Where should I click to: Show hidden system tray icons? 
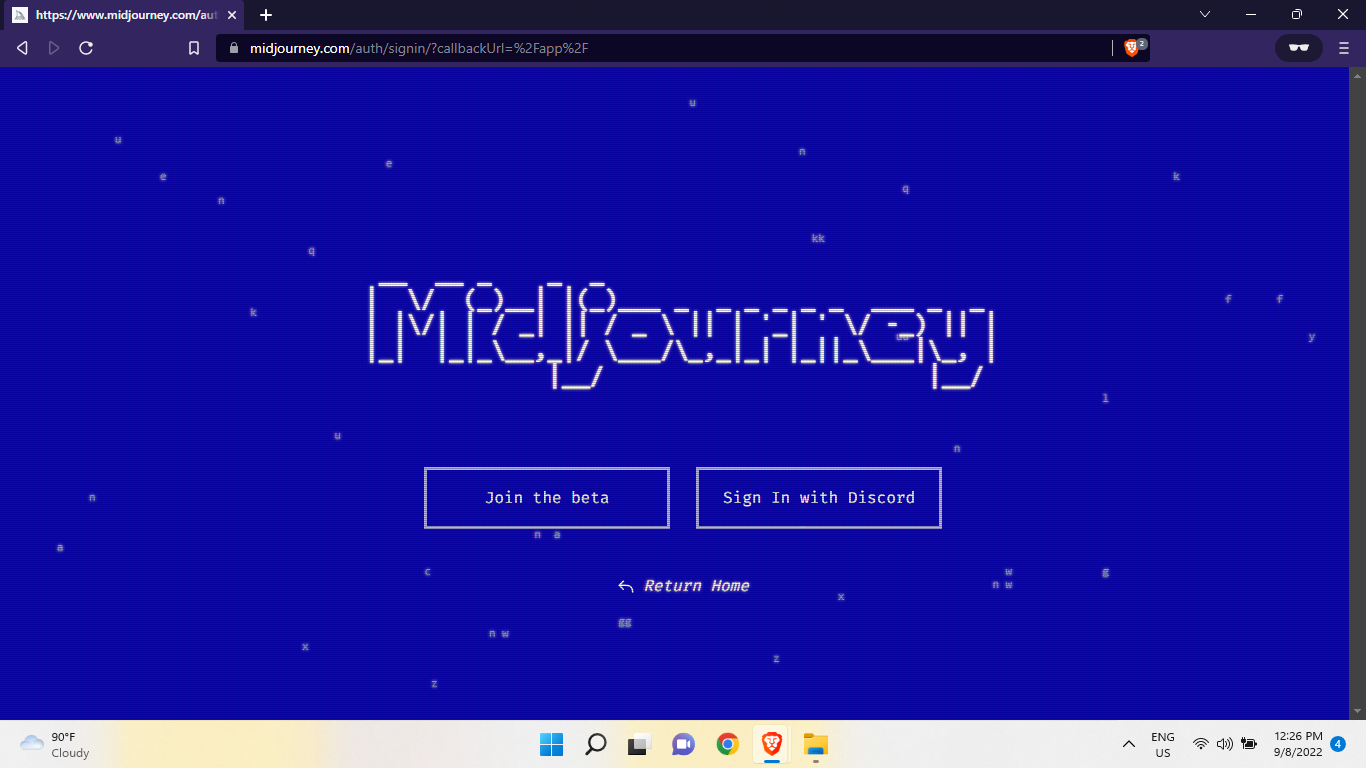1129,744
